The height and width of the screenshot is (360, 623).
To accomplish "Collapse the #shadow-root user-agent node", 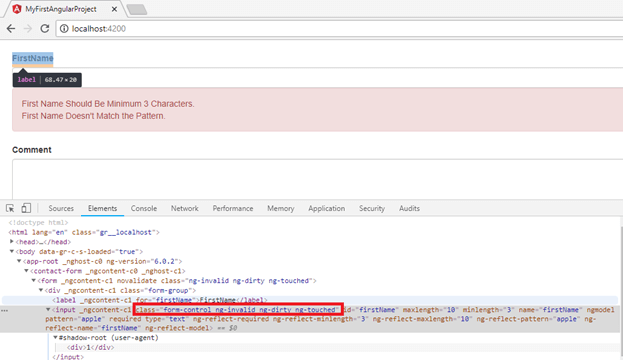I will (x=55, y=337).
